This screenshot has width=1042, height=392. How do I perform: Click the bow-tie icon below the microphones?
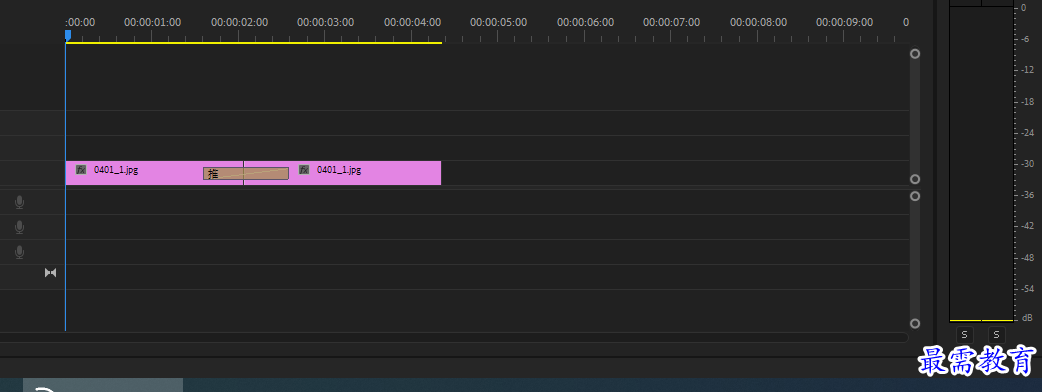tap(51, 272)
